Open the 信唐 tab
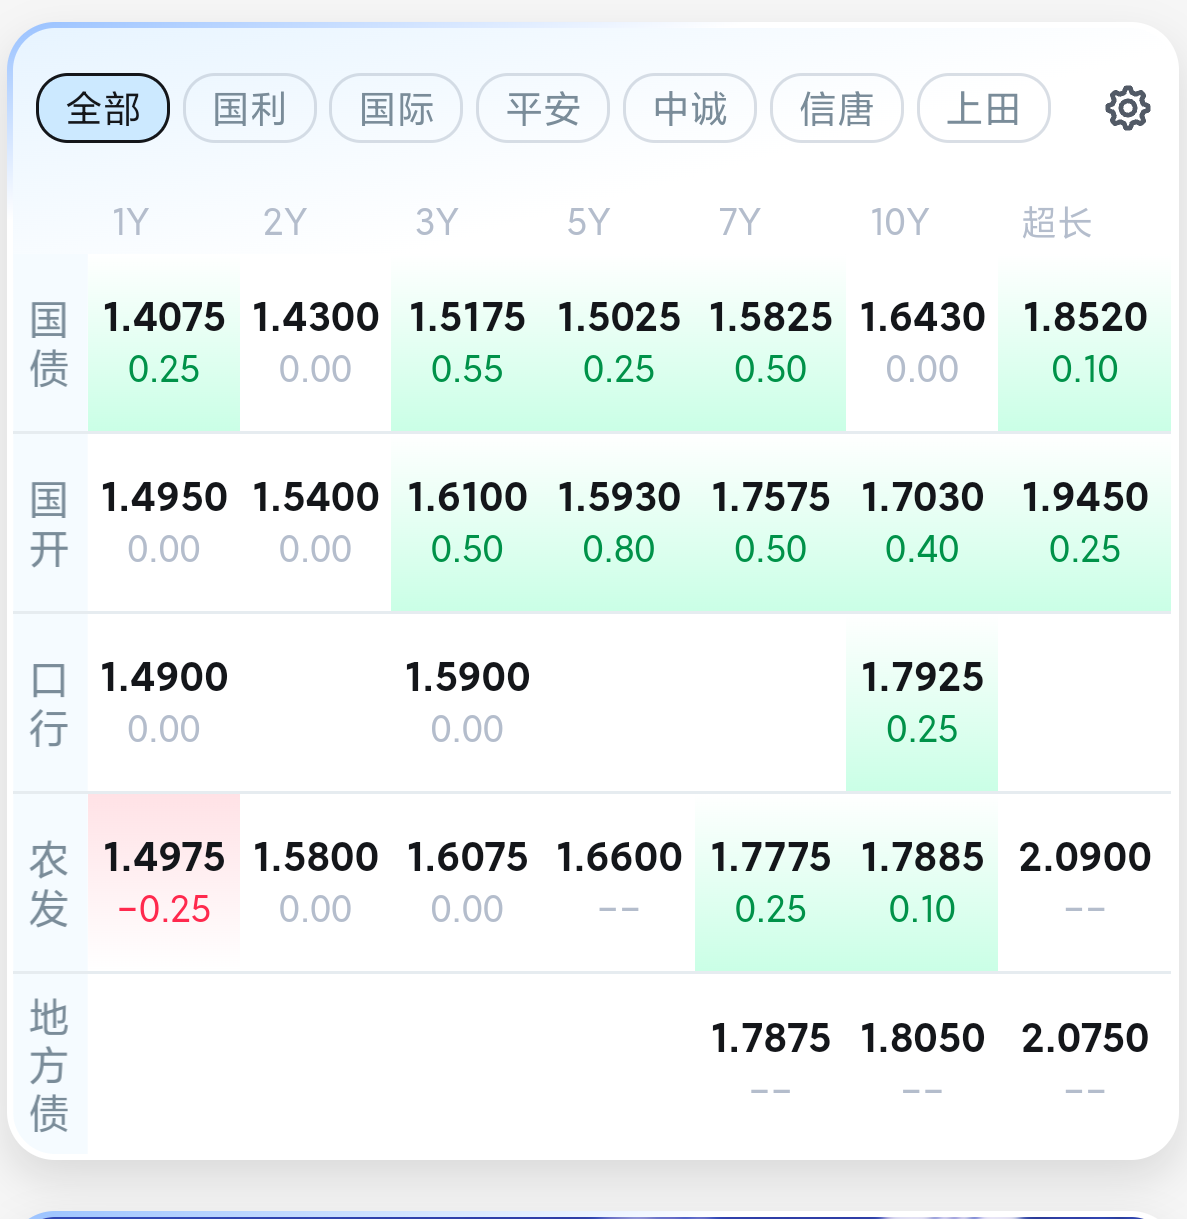This screenshot has width=1187, height=1219. tap(837, 108)
